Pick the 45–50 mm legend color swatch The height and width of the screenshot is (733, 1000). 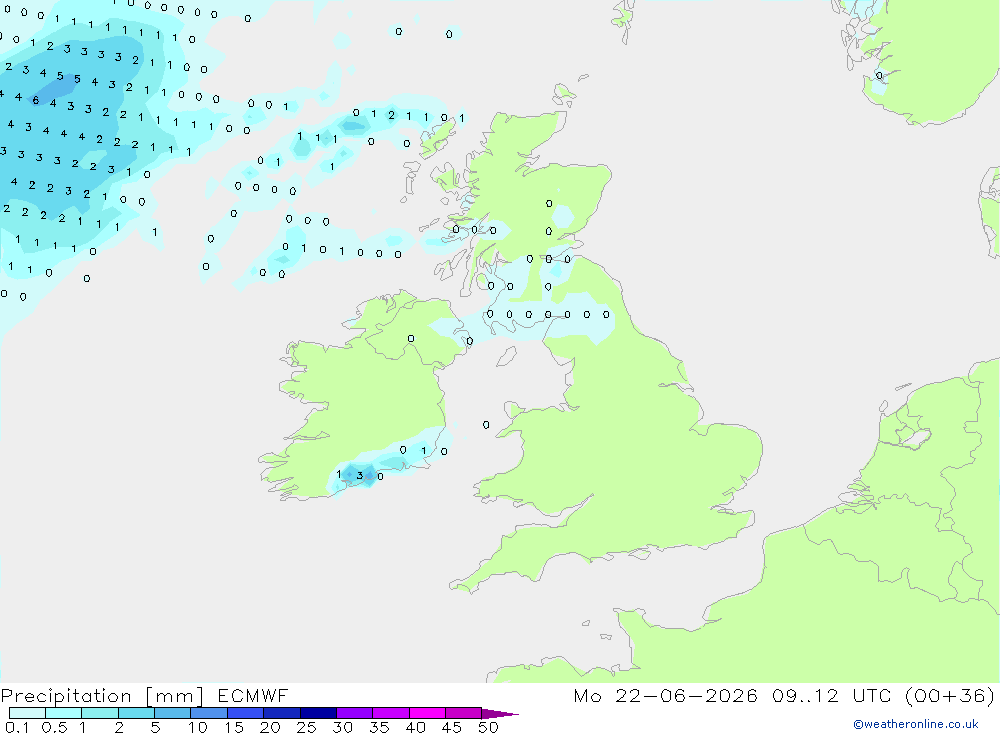click(x=464, y=713)
